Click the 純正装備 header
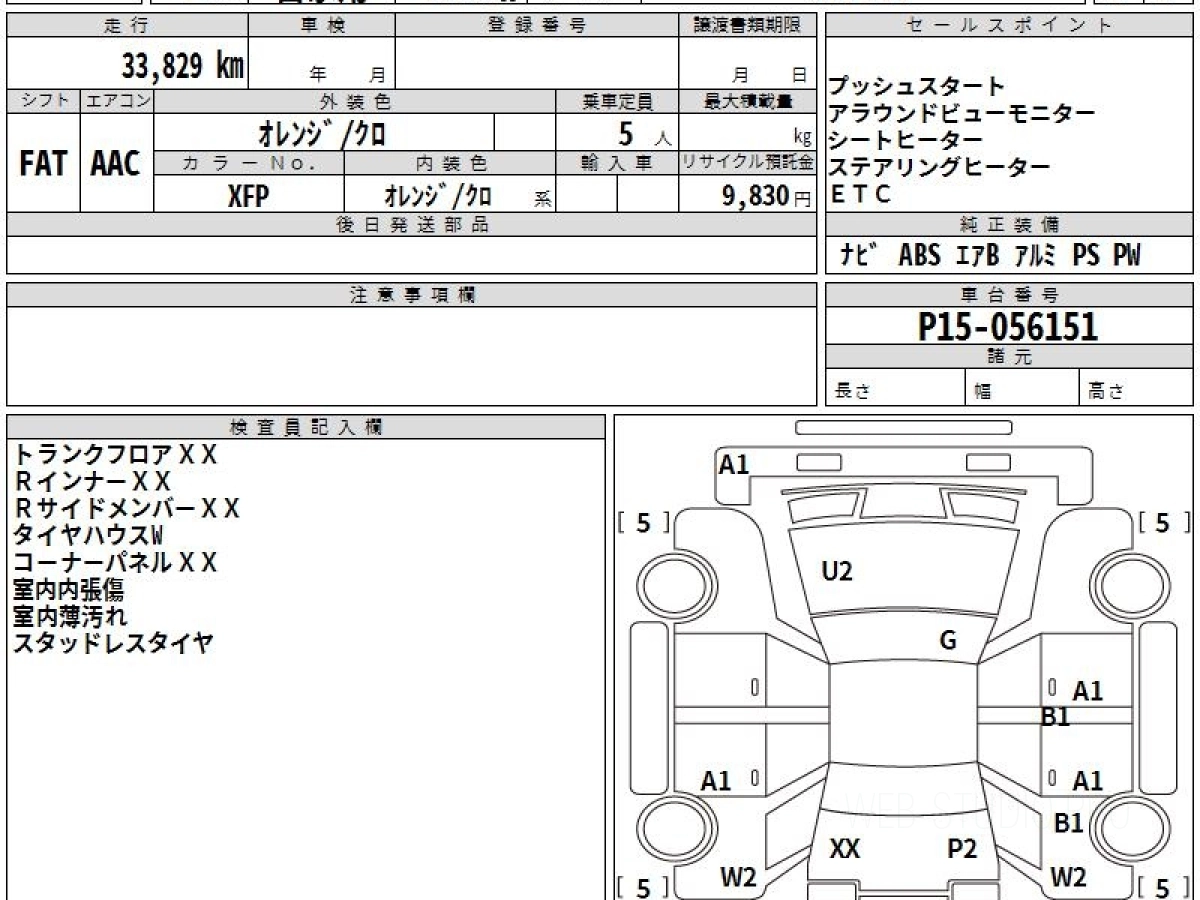Viewport: 1200px width, 900px height. point(1009,225)
